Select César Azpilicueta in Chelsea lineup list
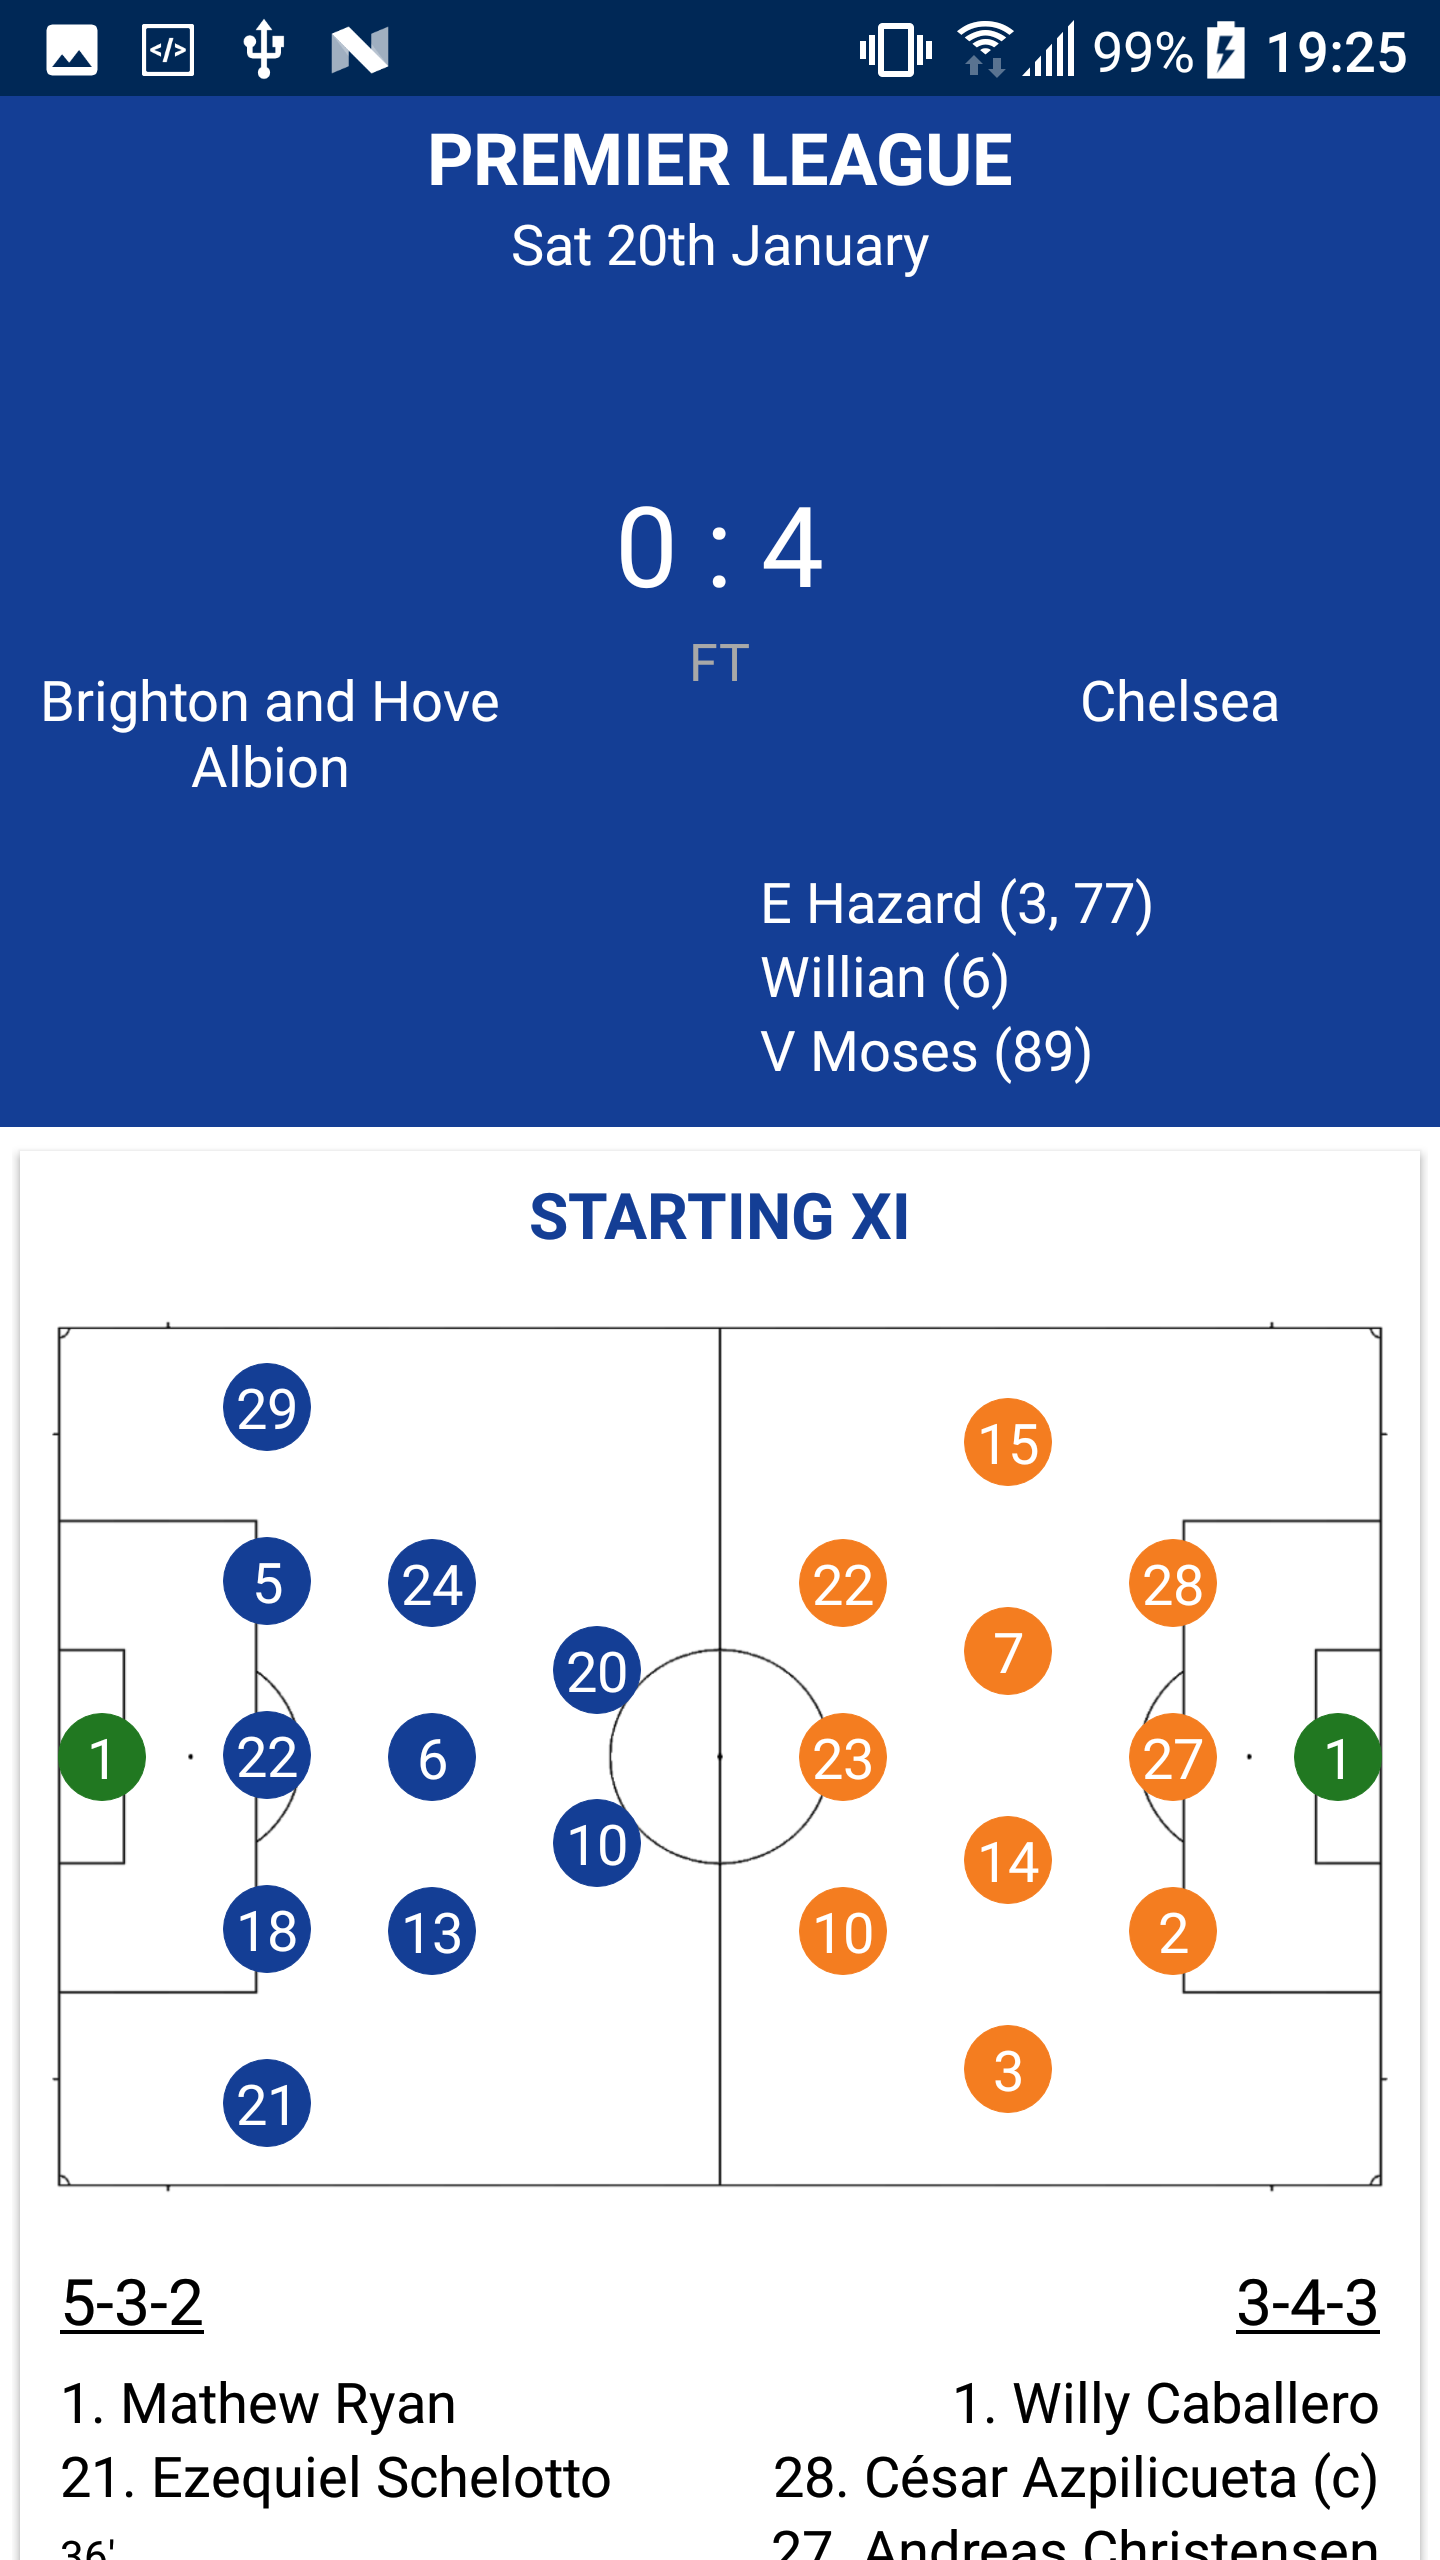This screenshot has width=1440, height=2560. [x=1075, y=2477]
